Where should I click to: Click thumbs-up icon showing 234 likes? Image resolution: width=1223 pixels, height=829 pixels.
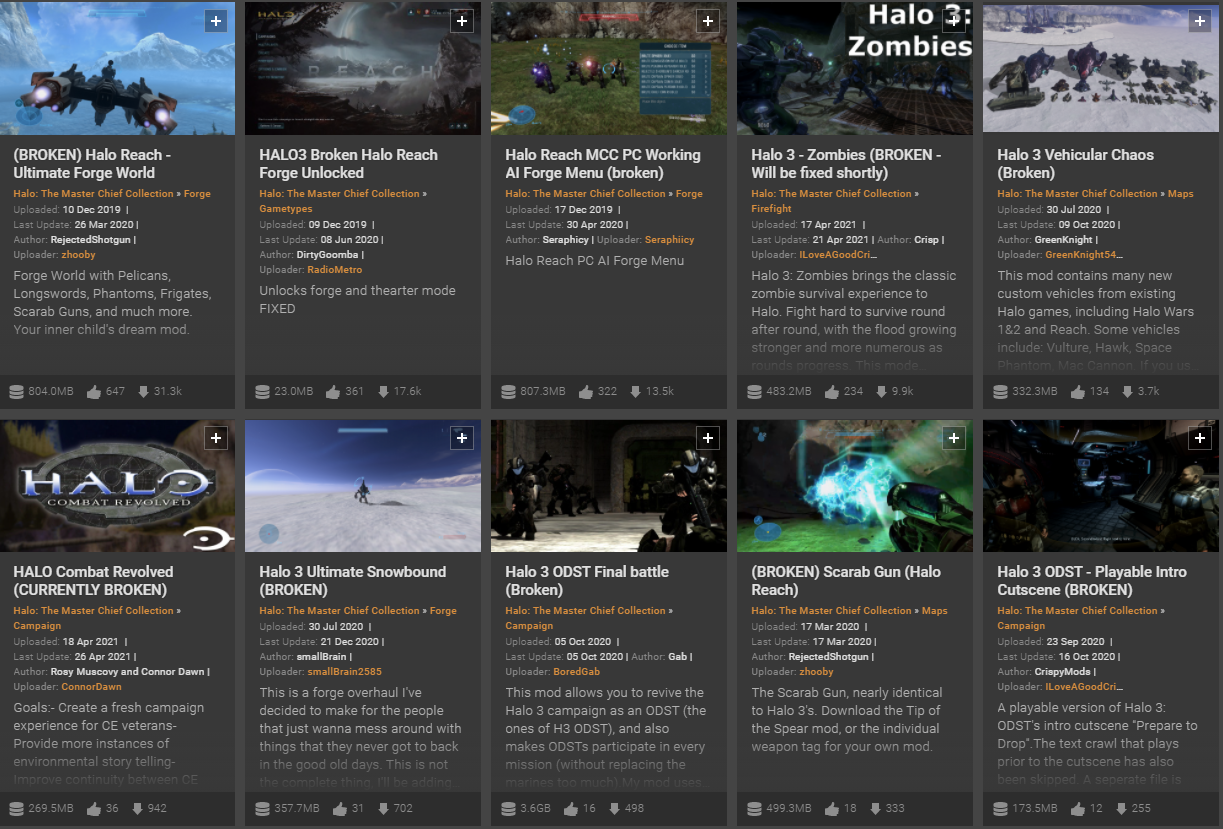831,391
